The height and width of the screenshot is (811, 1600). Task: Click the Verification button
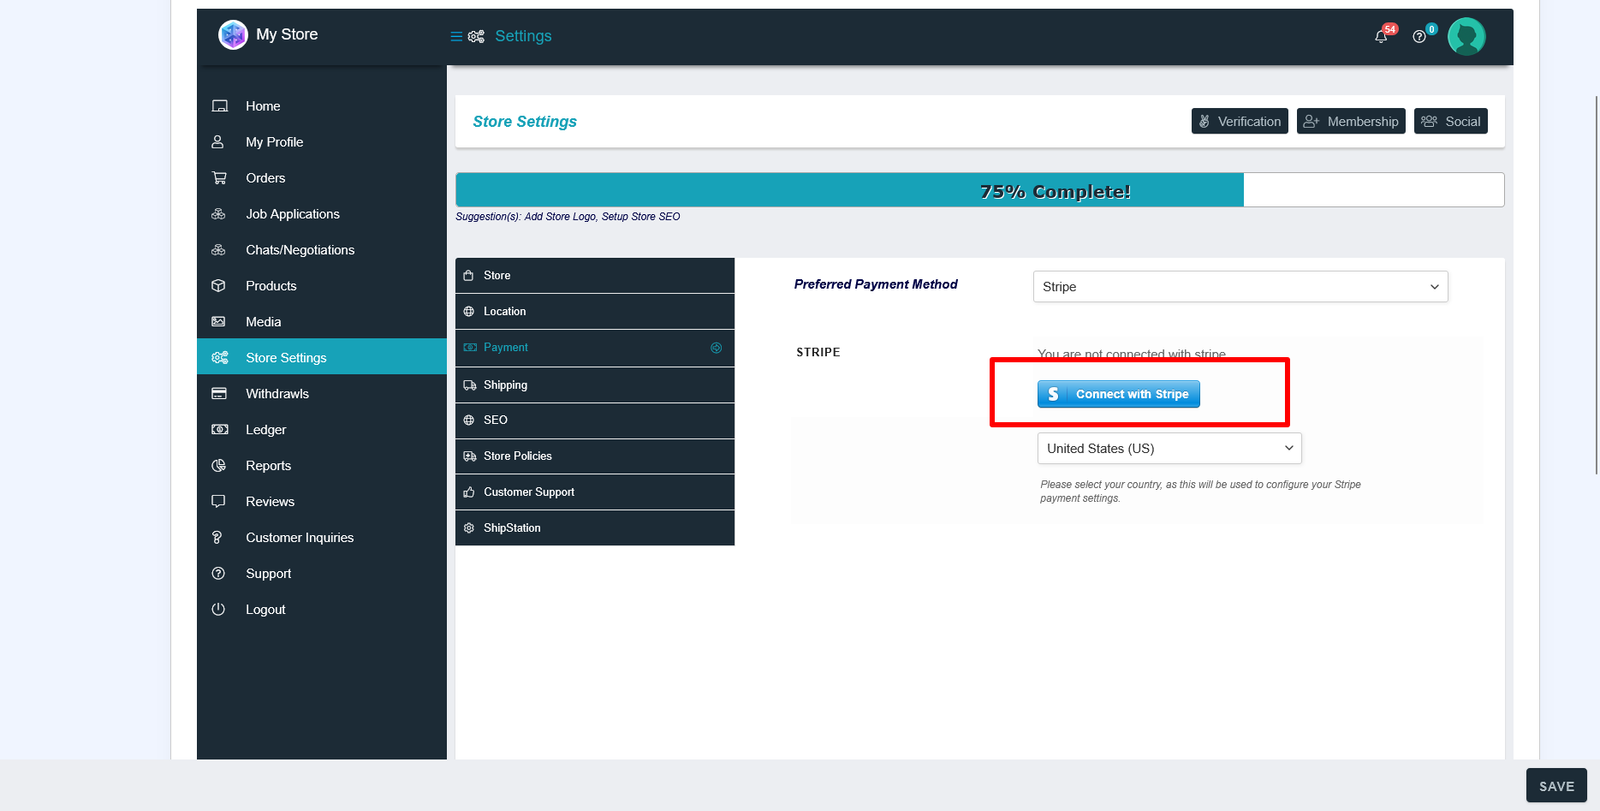[x=1239, y=122]
